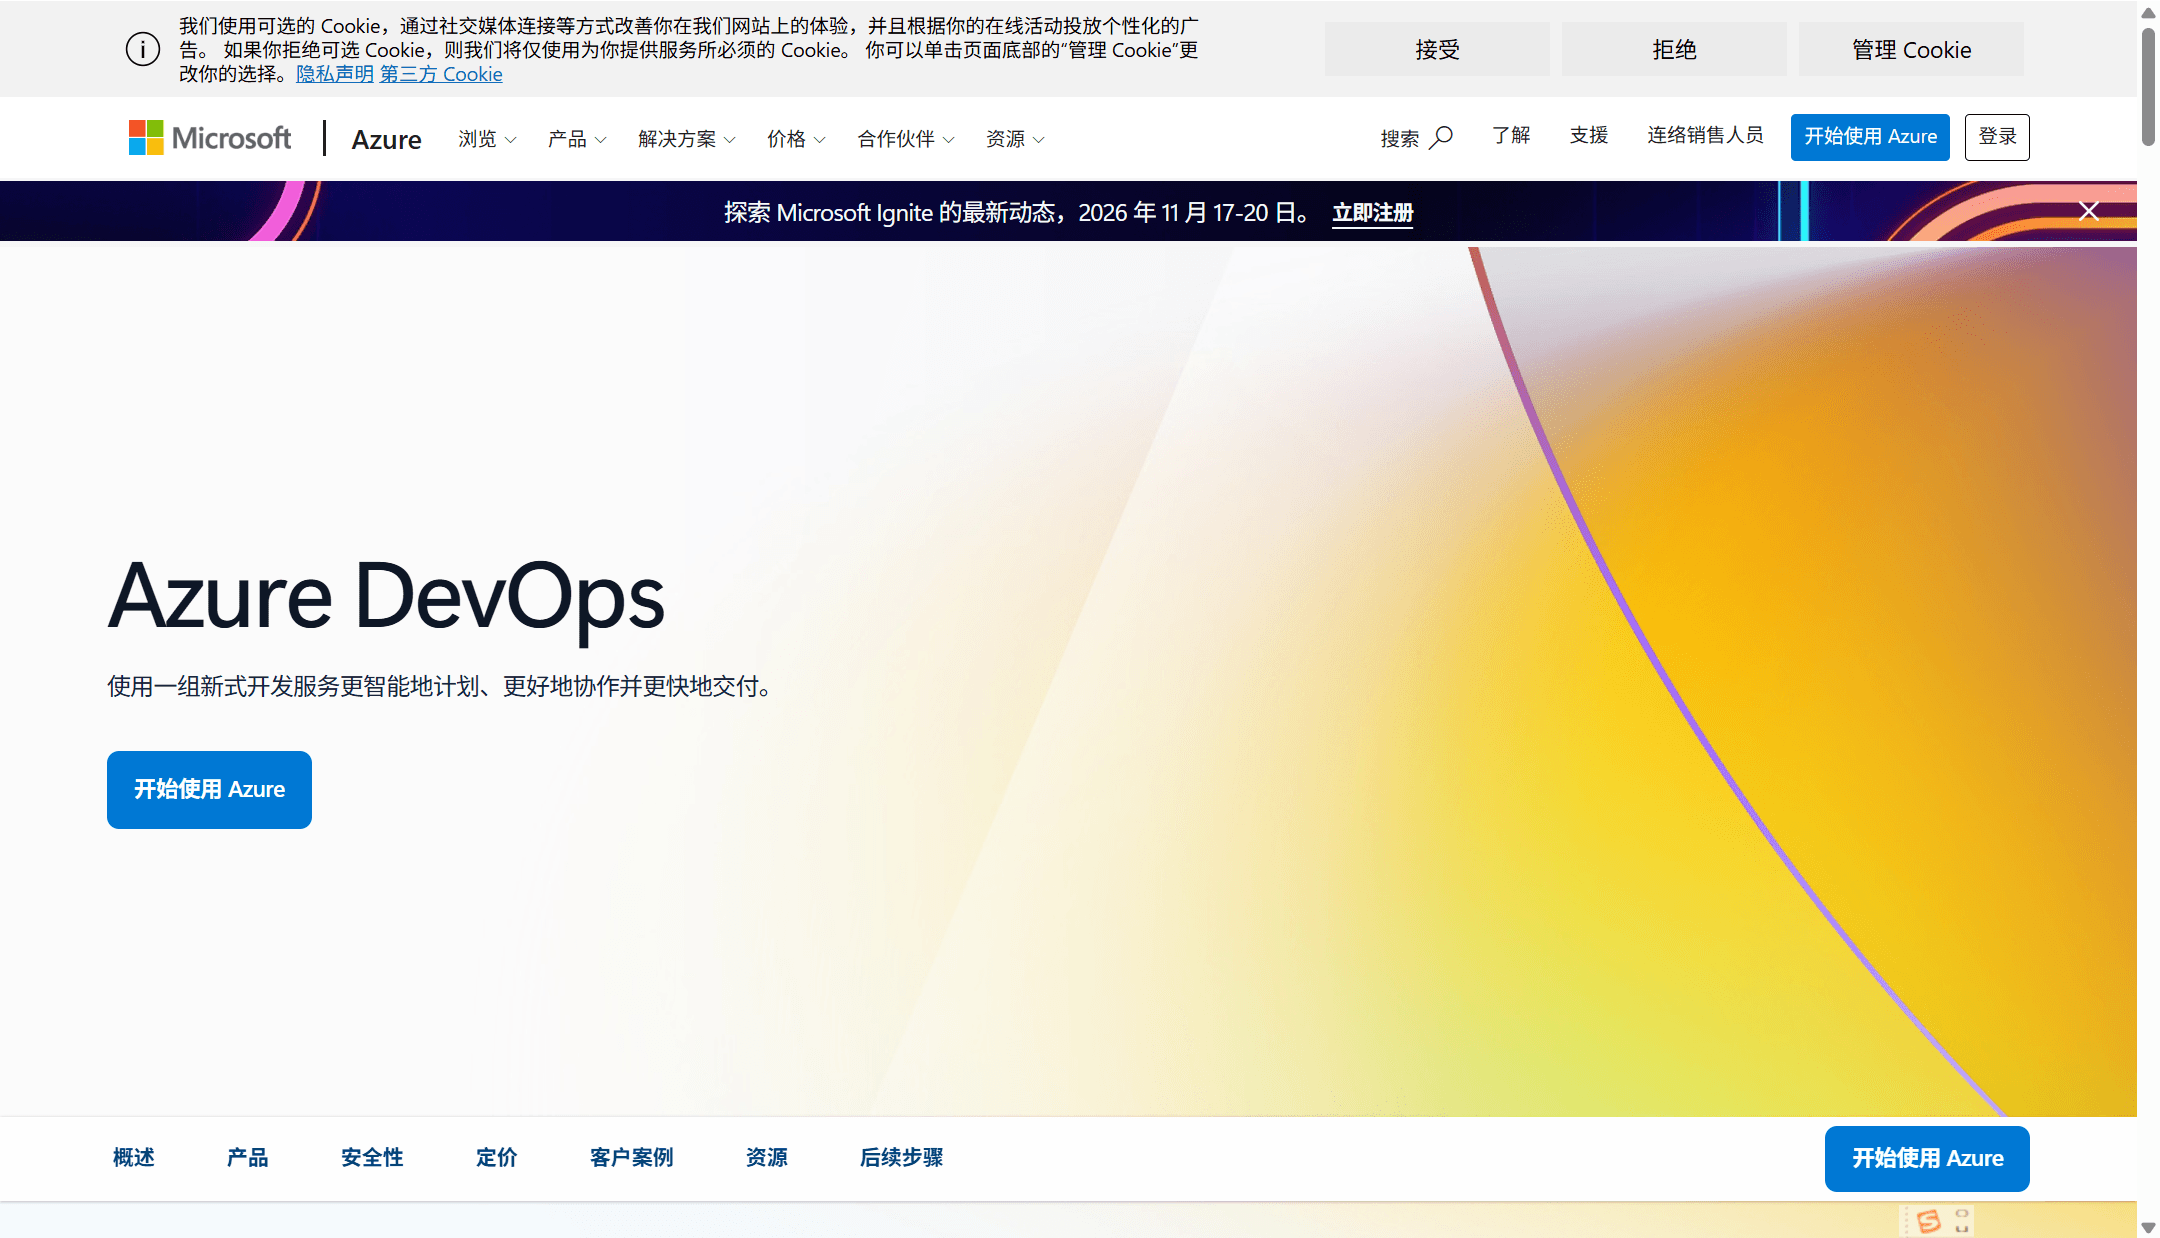This screenshot has height=1238, width=2160.
Task: Expand the 资源 dropdown in top navigation
Action: 1015,139
